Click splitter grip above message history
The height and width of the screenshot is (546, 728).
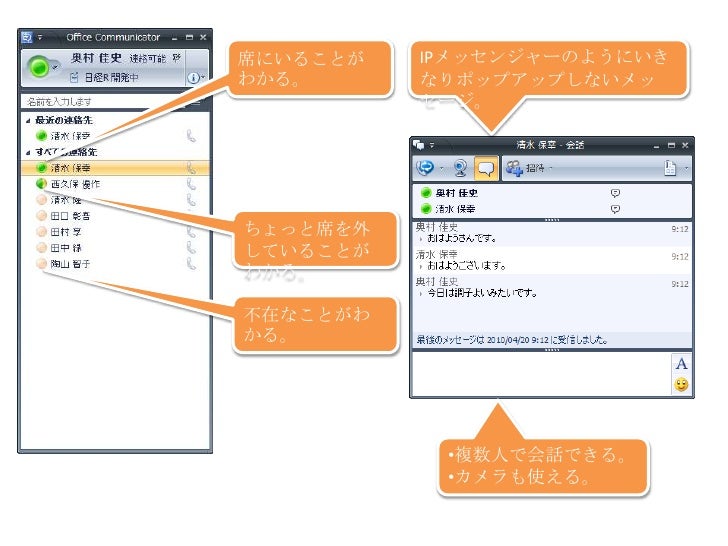click(552, 220)
